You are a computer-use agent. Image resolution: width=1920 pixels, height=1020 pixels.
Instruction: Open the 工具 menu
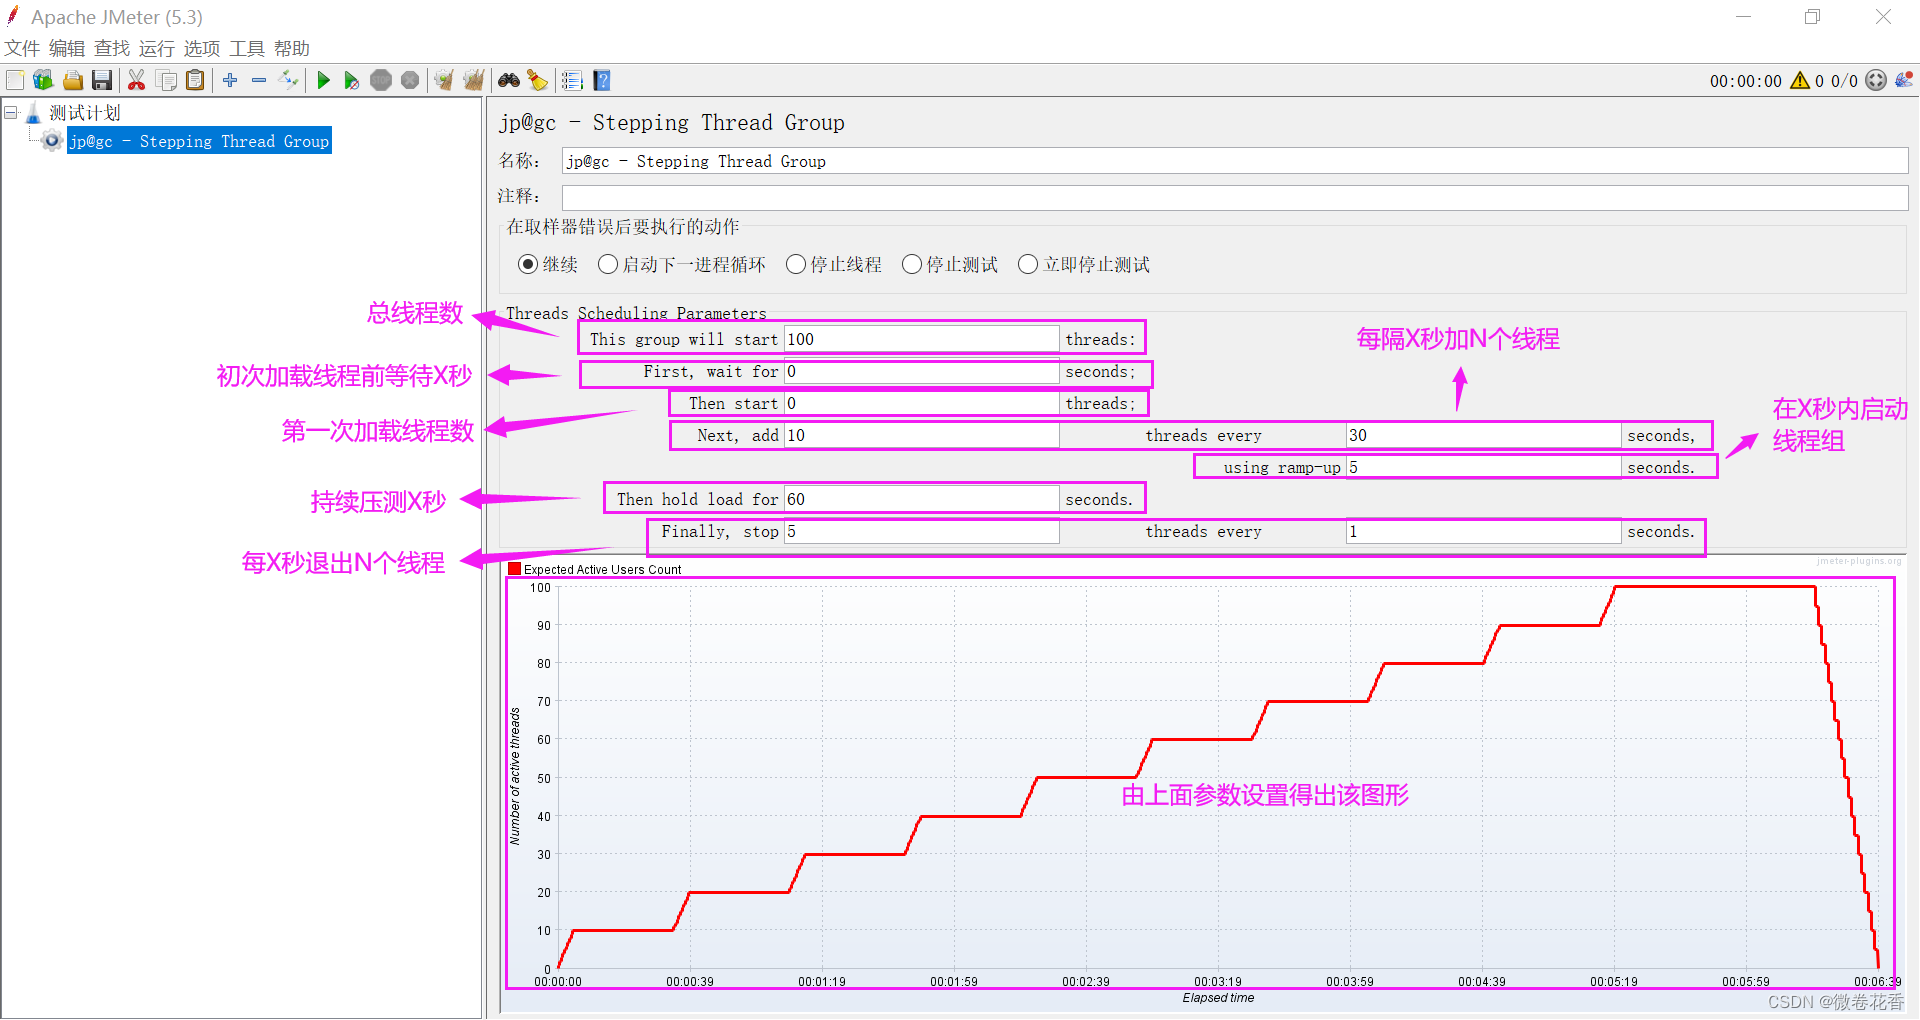[x=247, y=48]
